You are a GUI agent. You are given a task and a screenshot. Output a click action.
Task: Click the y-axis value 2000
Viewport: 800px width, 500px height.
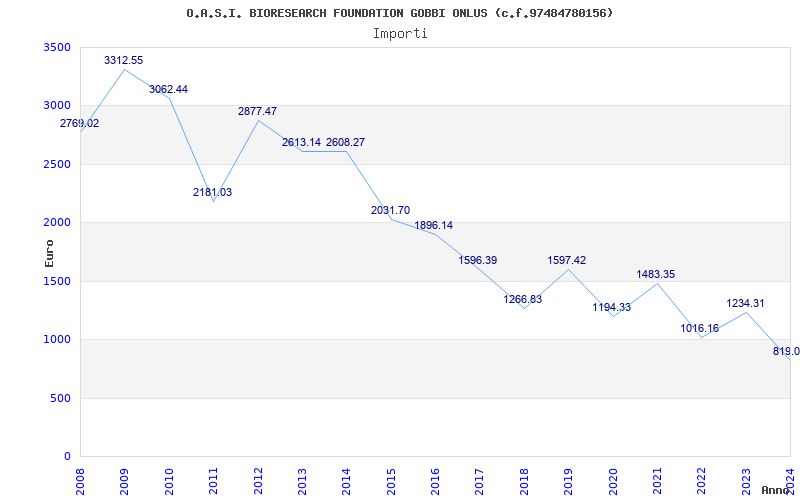[x=57, y=222]
